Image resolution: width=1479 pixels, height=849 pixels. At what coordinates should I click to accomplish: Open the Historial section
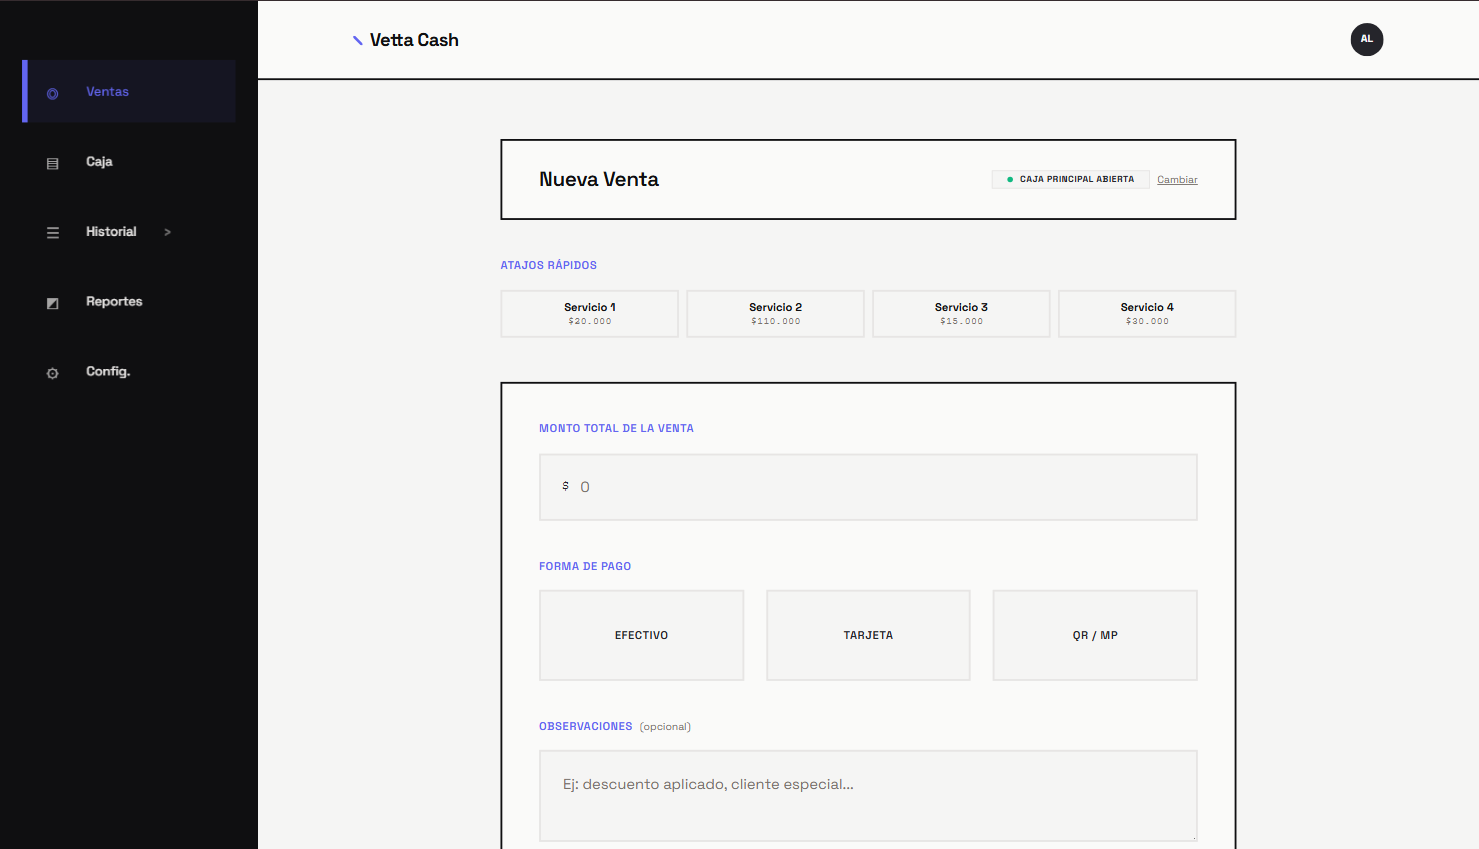131,231
